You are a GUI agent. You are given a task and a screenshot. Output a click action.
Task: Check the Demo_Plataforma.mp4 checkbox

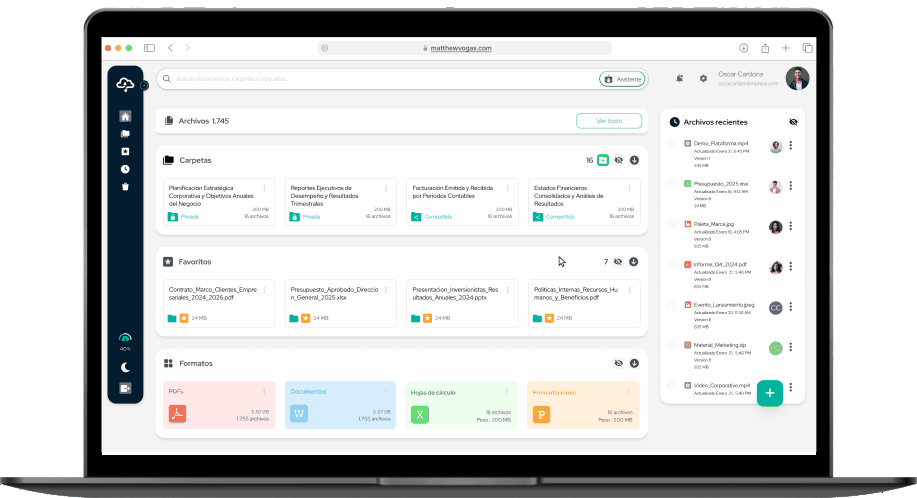671,143
